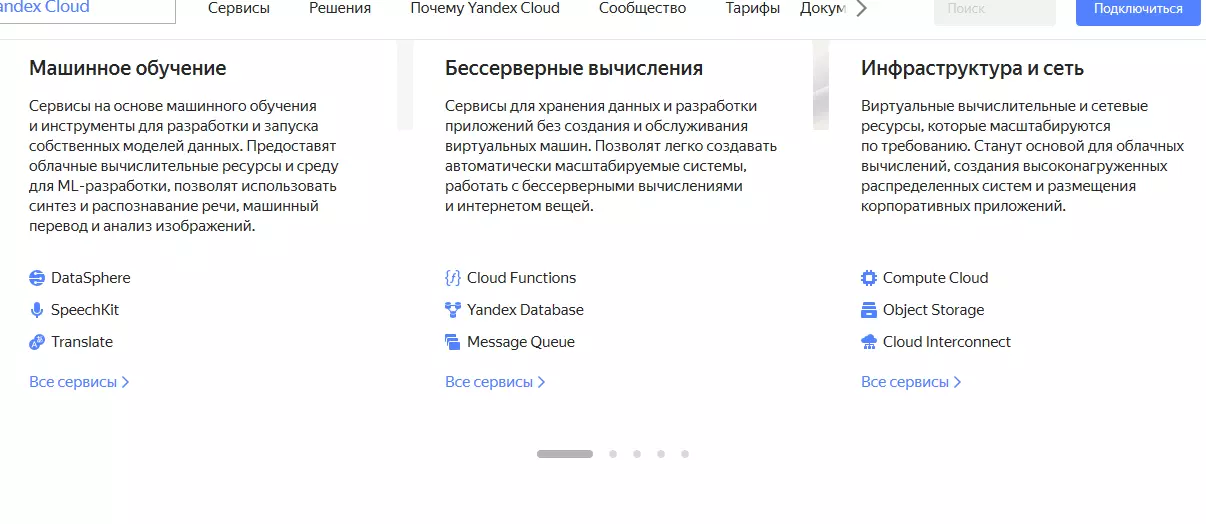Go to the second carousel slide dot

click(x=613, y=454)
